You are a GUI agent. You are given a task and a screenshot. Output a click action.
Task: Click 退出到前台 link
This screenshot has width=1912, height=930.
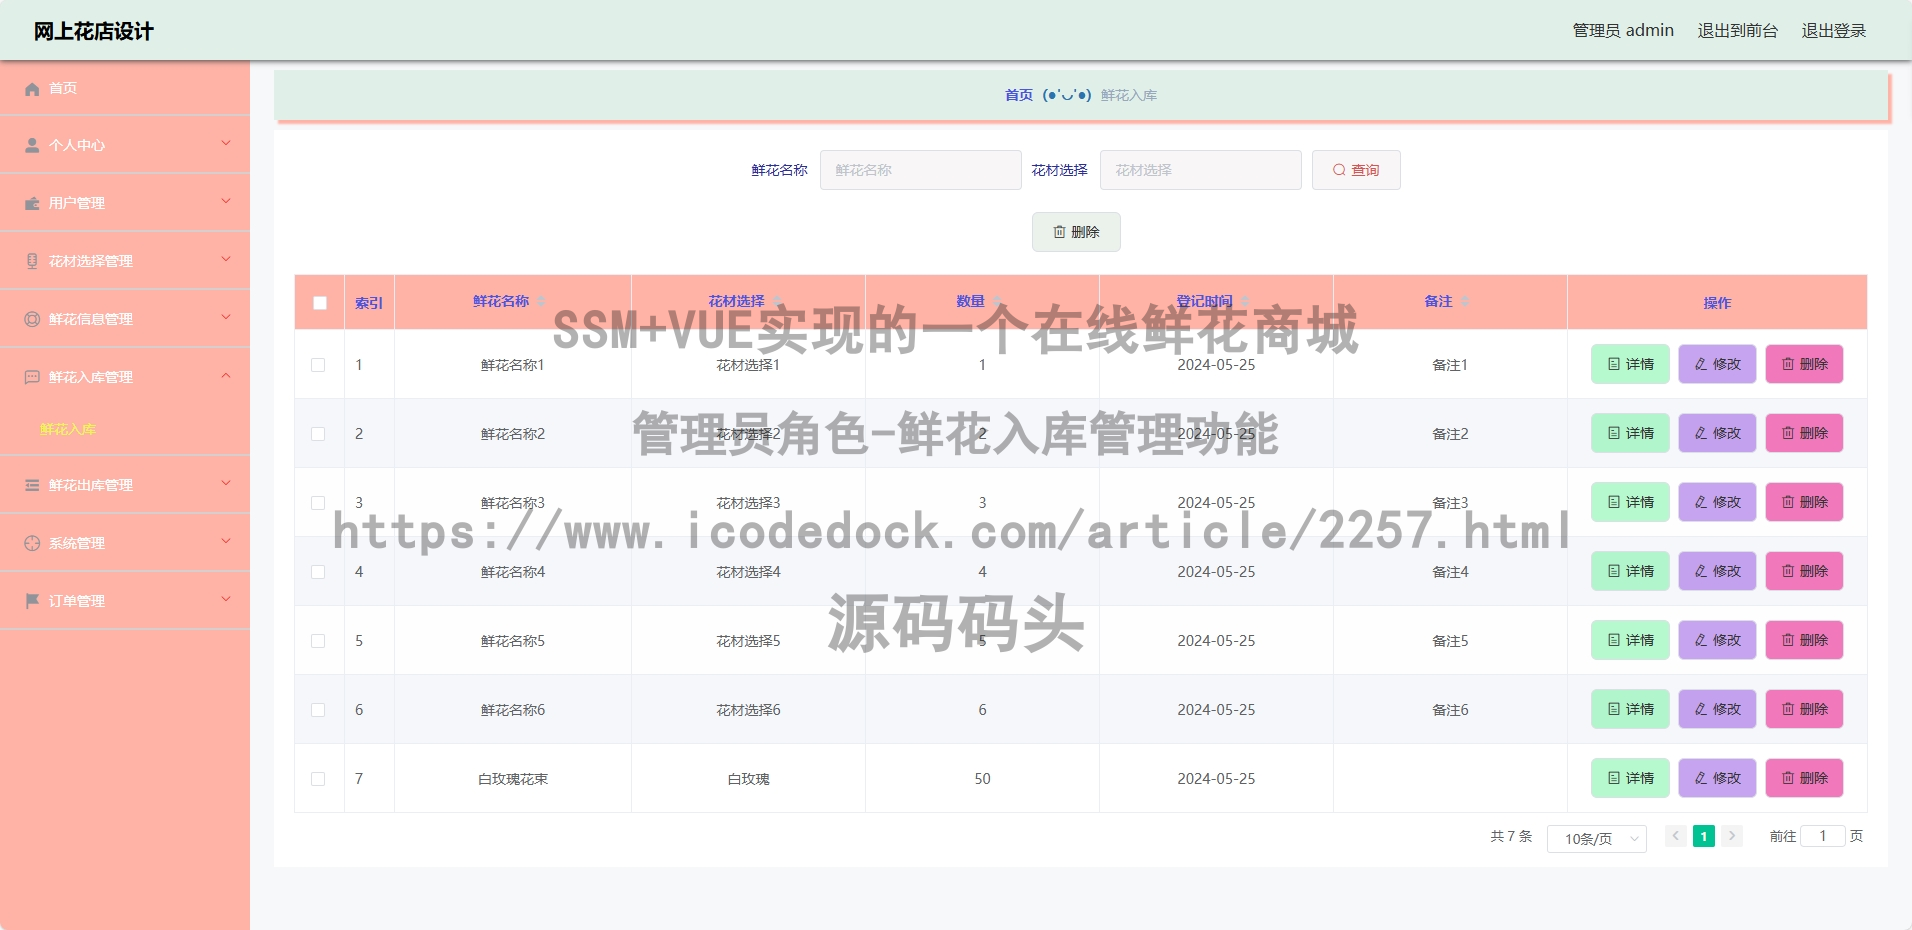pos(1738,31)
